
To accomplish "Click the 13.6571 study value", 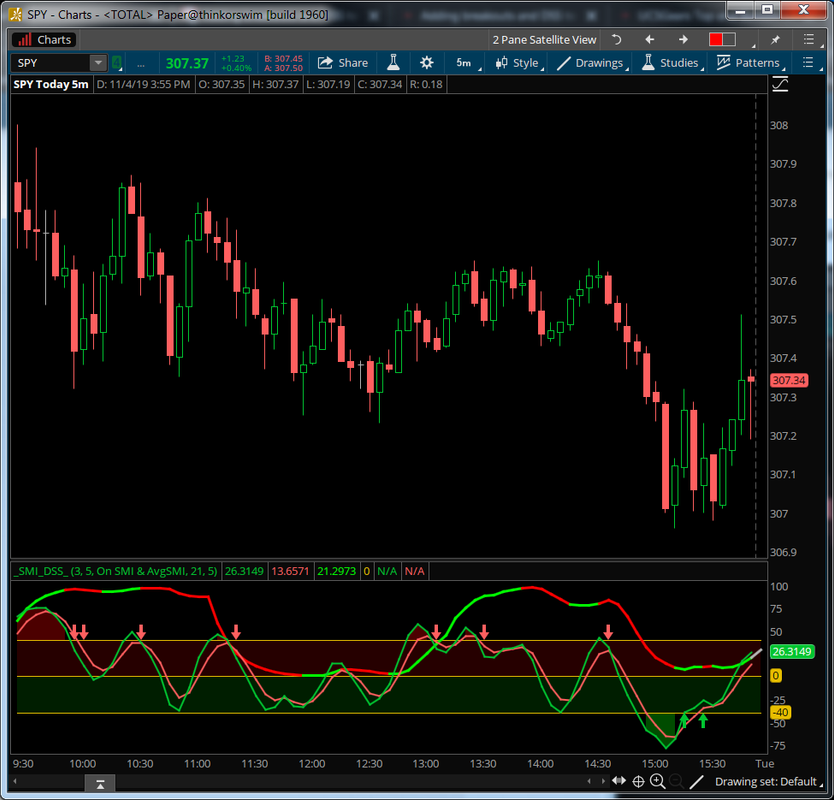I will click(x=290, y=571).
